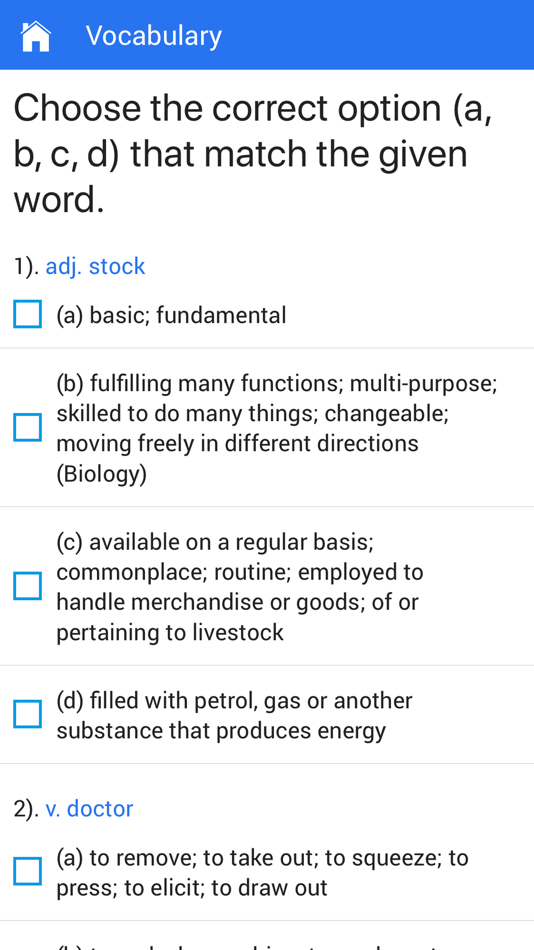
Task: Select the multi-purpose definition text of option (b)
Action: pos(277,428)
